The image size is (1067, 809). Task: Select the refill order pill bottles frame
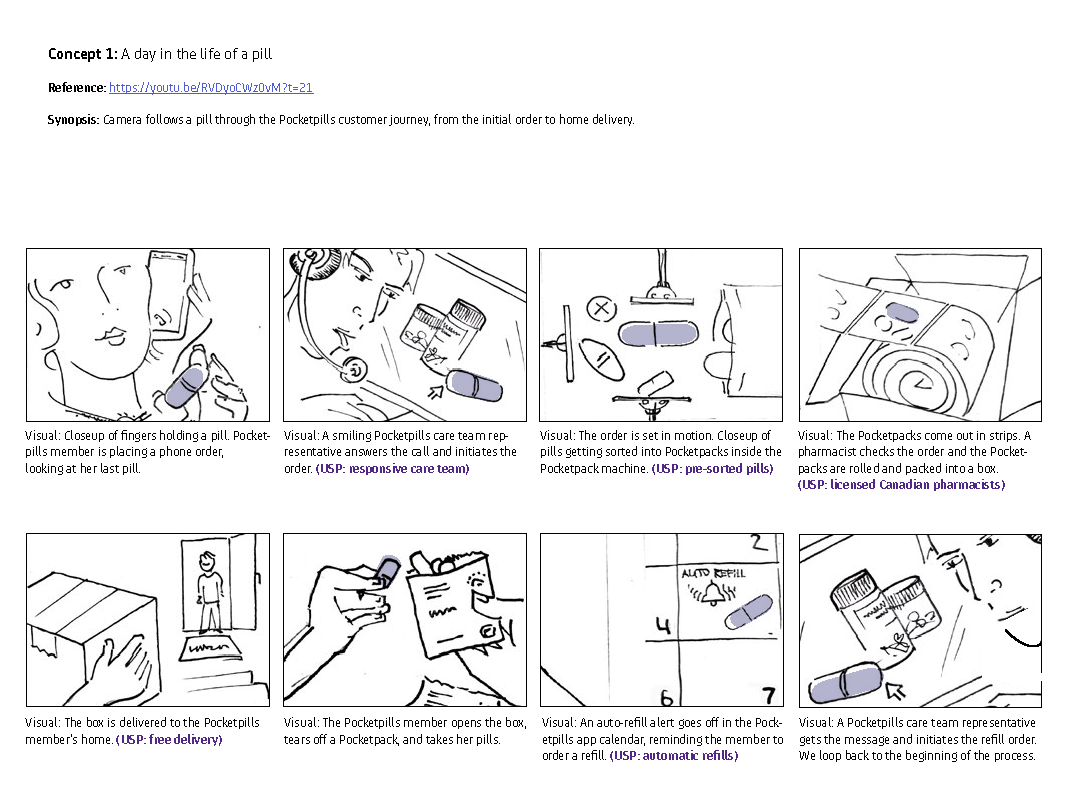click(920, 620)
